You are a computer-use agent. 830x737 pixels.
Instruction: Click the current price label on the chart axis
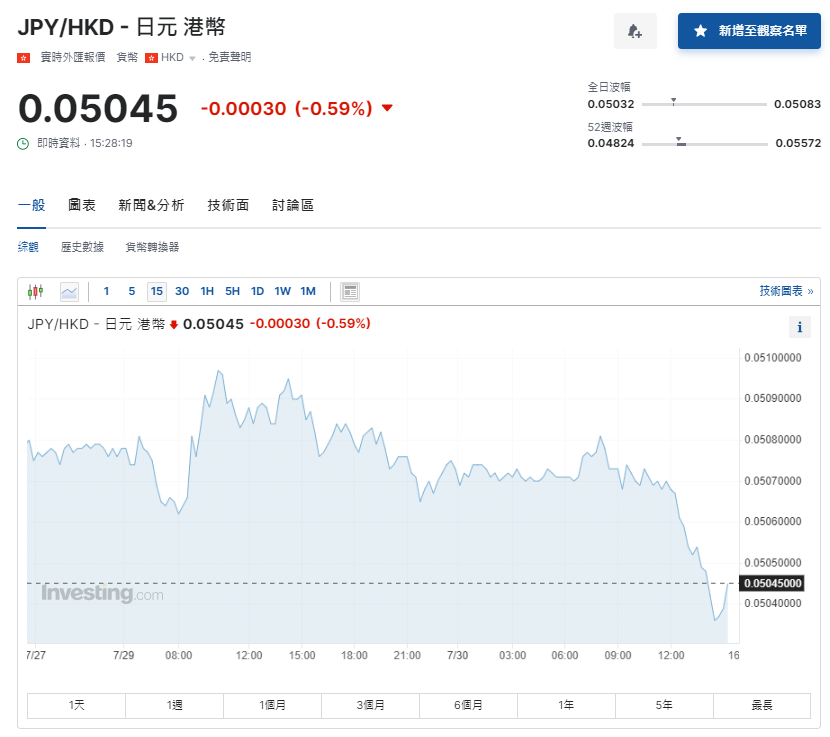click(x=770, y=583)
